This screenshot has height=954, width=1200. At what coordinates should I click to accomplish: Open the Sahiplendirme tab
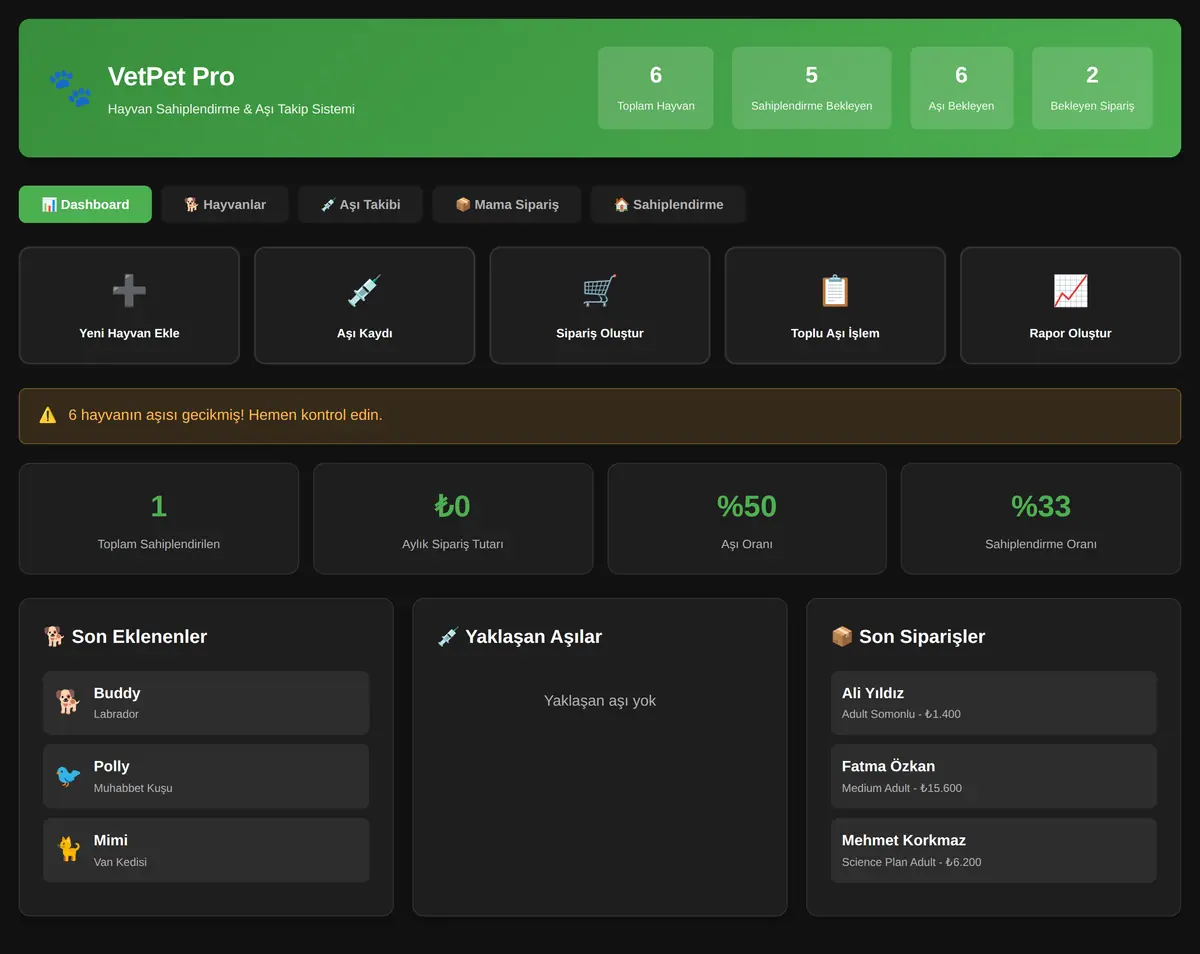pos(668,204)
